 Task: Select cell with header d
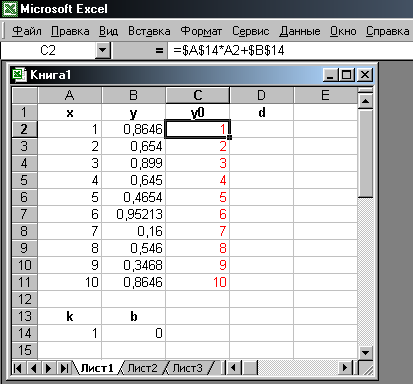tap(262, 112)
